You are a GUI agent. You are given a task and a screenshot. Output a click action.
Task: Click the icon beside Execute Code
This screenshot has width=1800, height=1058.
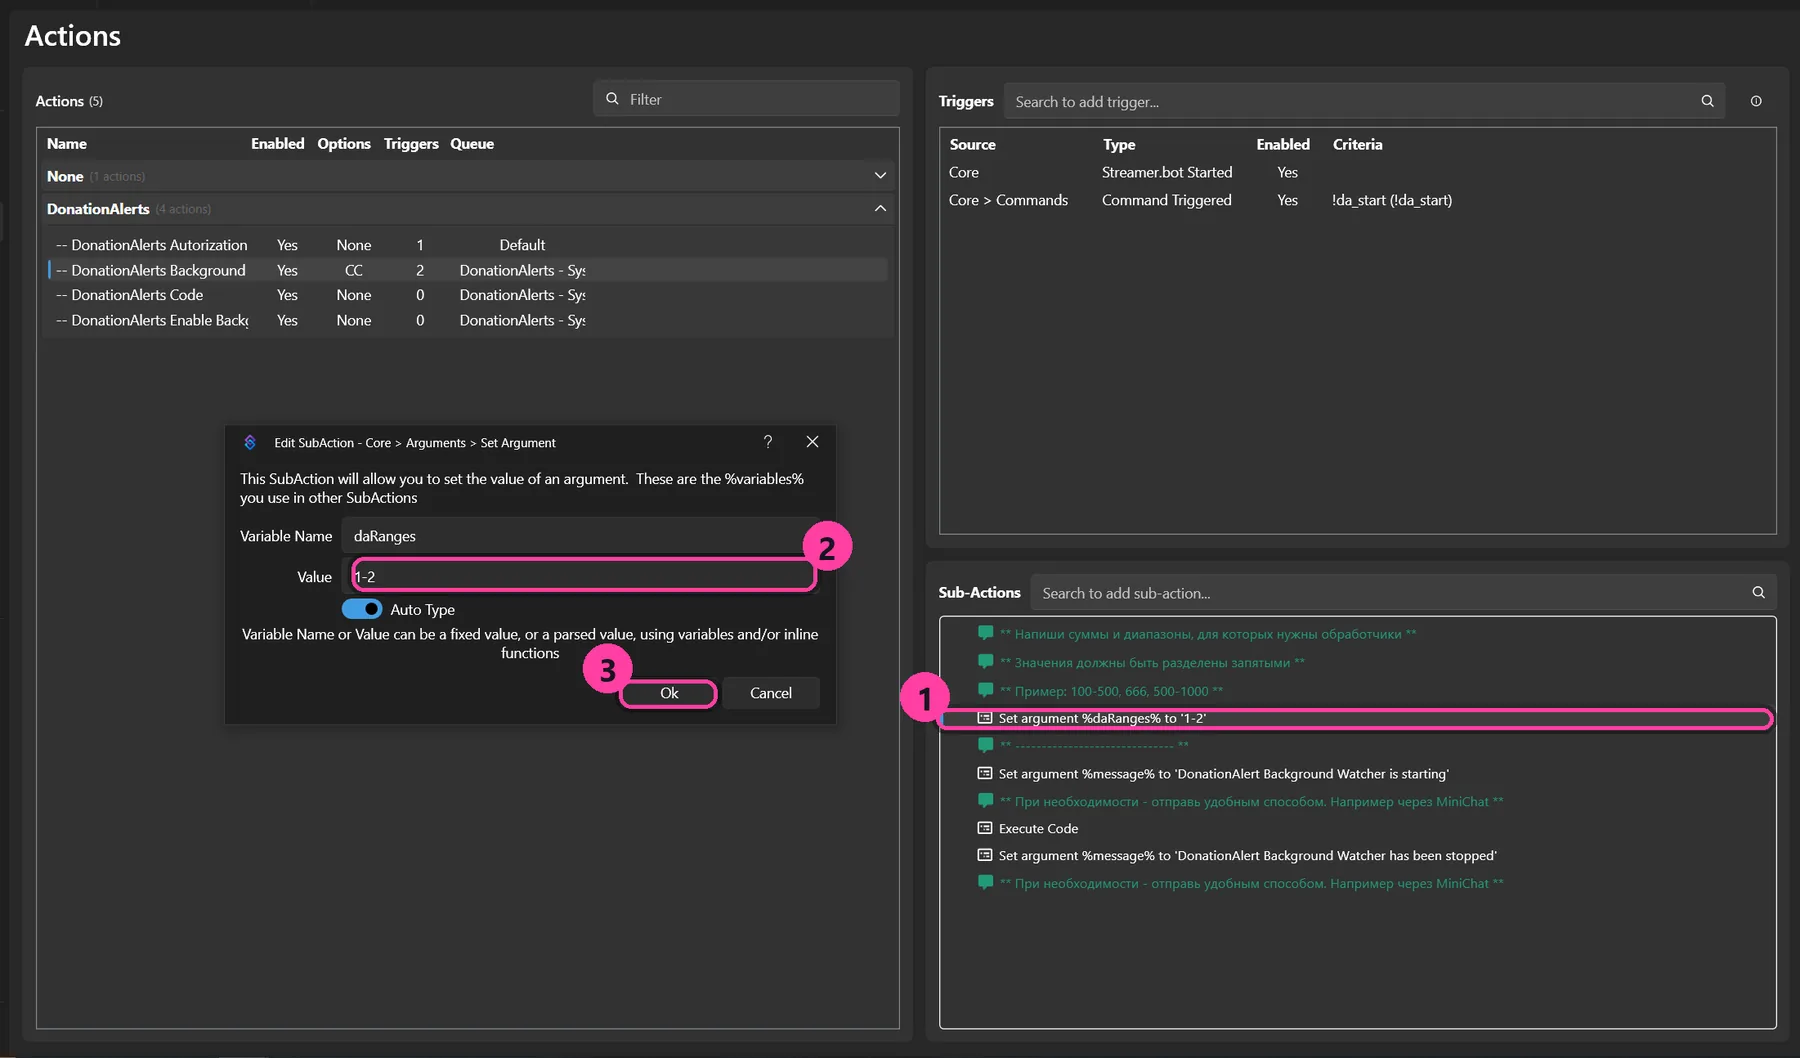tap(985, 828)
